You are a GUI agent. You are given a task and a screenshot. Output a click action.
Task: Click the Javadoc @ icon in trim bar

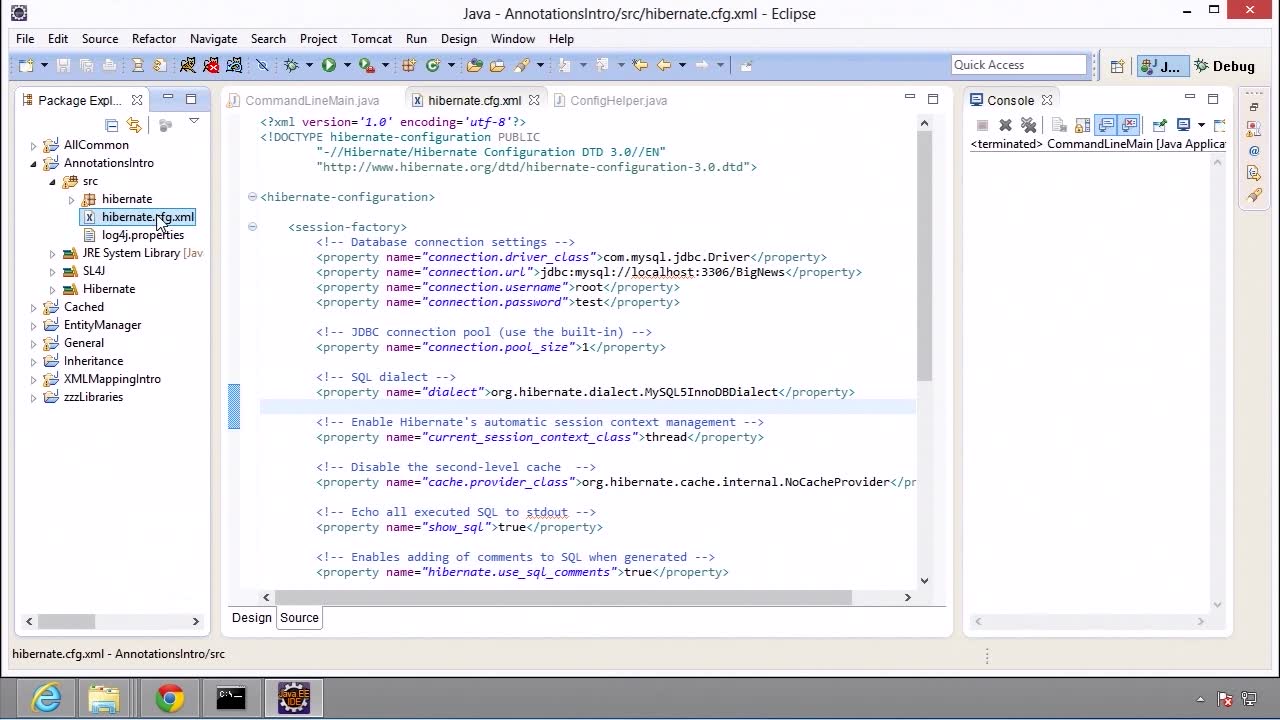coord(1254,151)
